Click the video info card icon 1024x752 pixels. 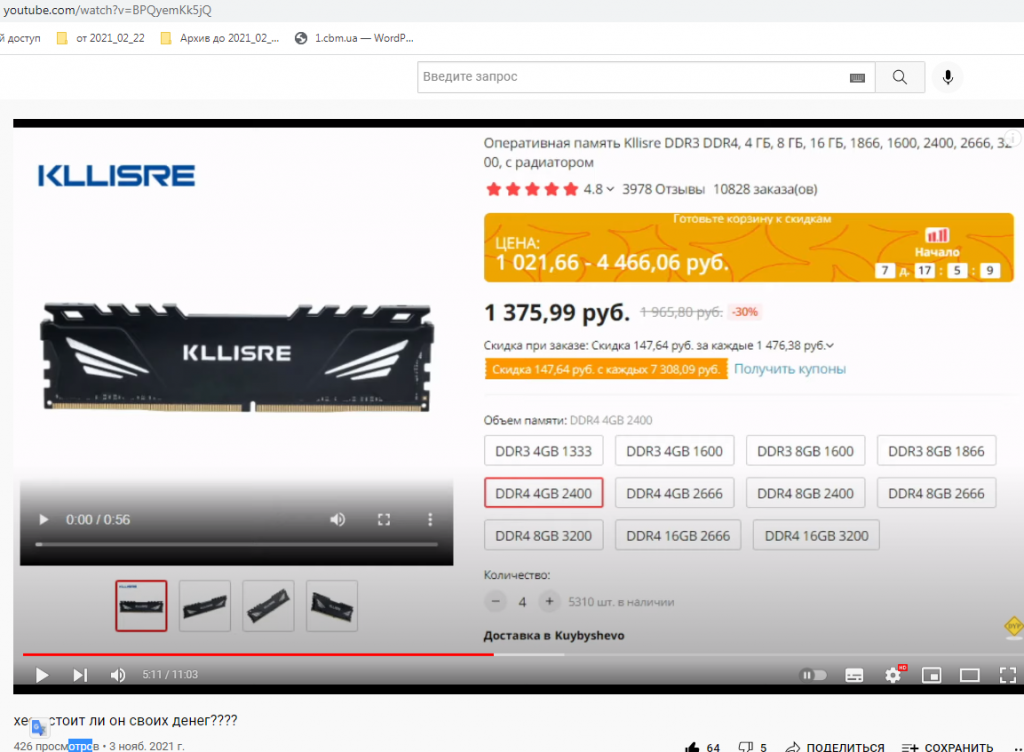tap(1012, 138)
